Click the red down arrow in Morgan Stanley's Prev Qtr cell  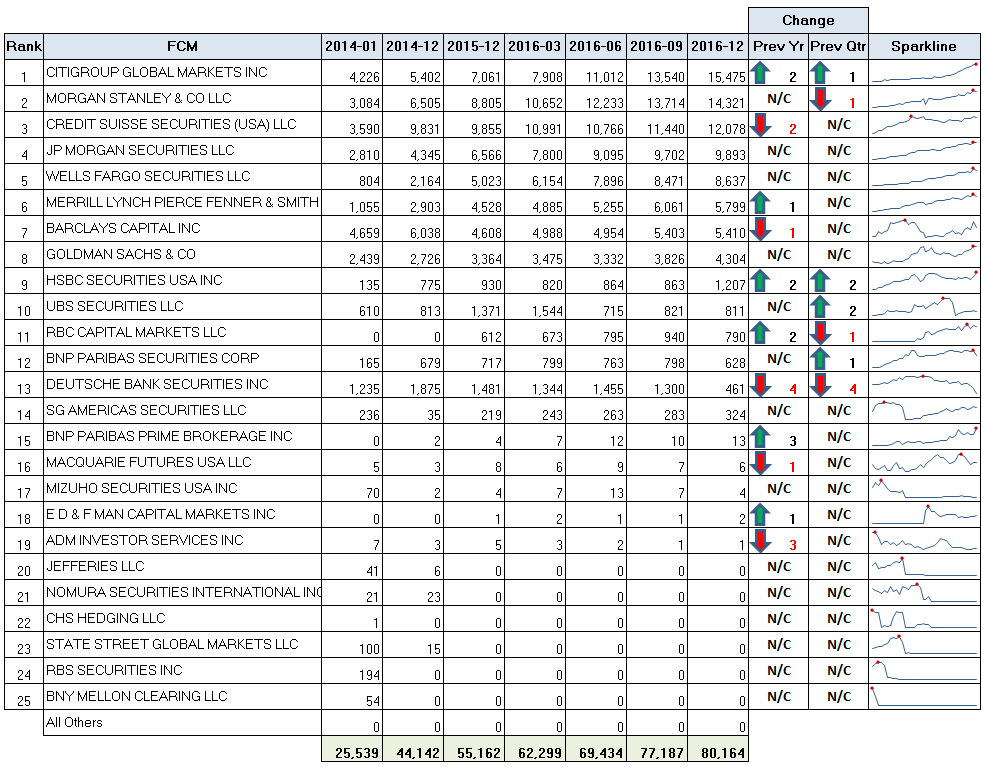821,99
